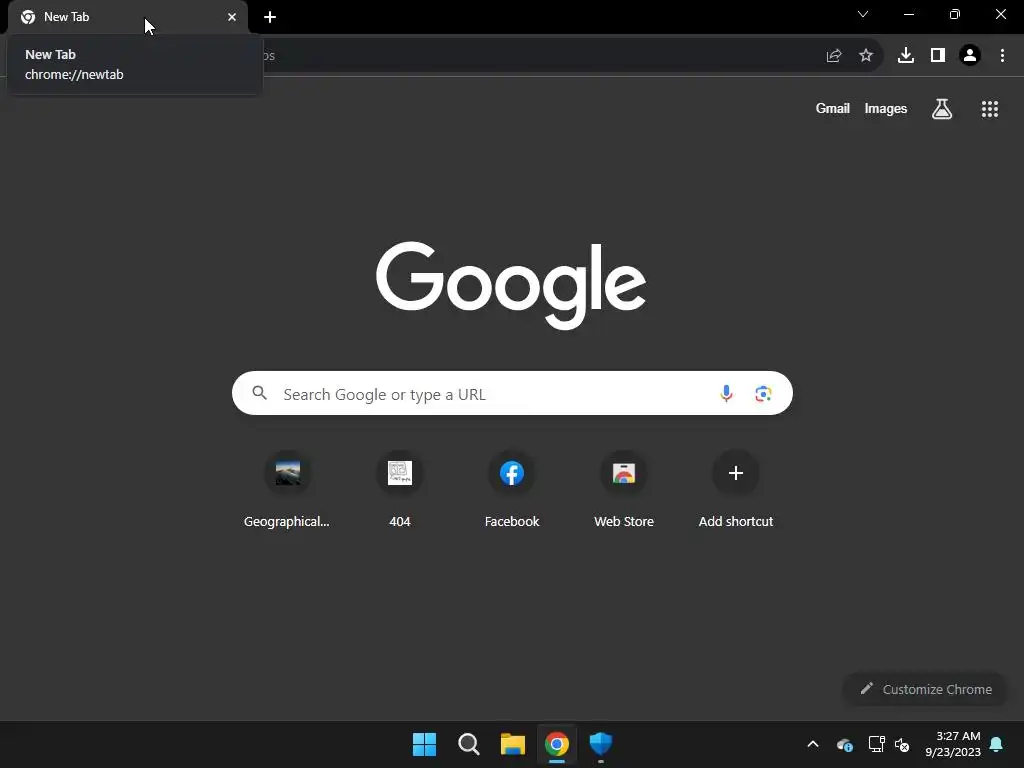The height and width of the screenshot is (768, 1024).
Task: Bookmark this tab with the star icon
Action: point(866,56)
